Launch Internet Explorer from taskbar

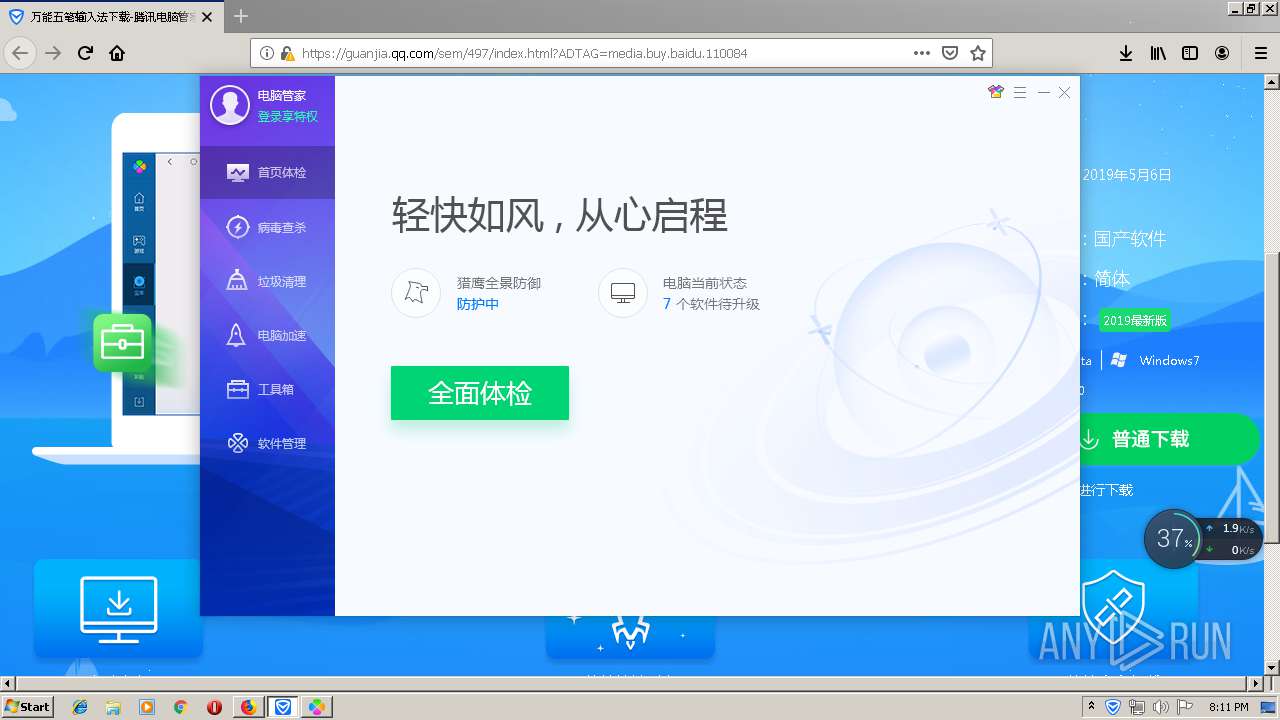coord(80,707)
